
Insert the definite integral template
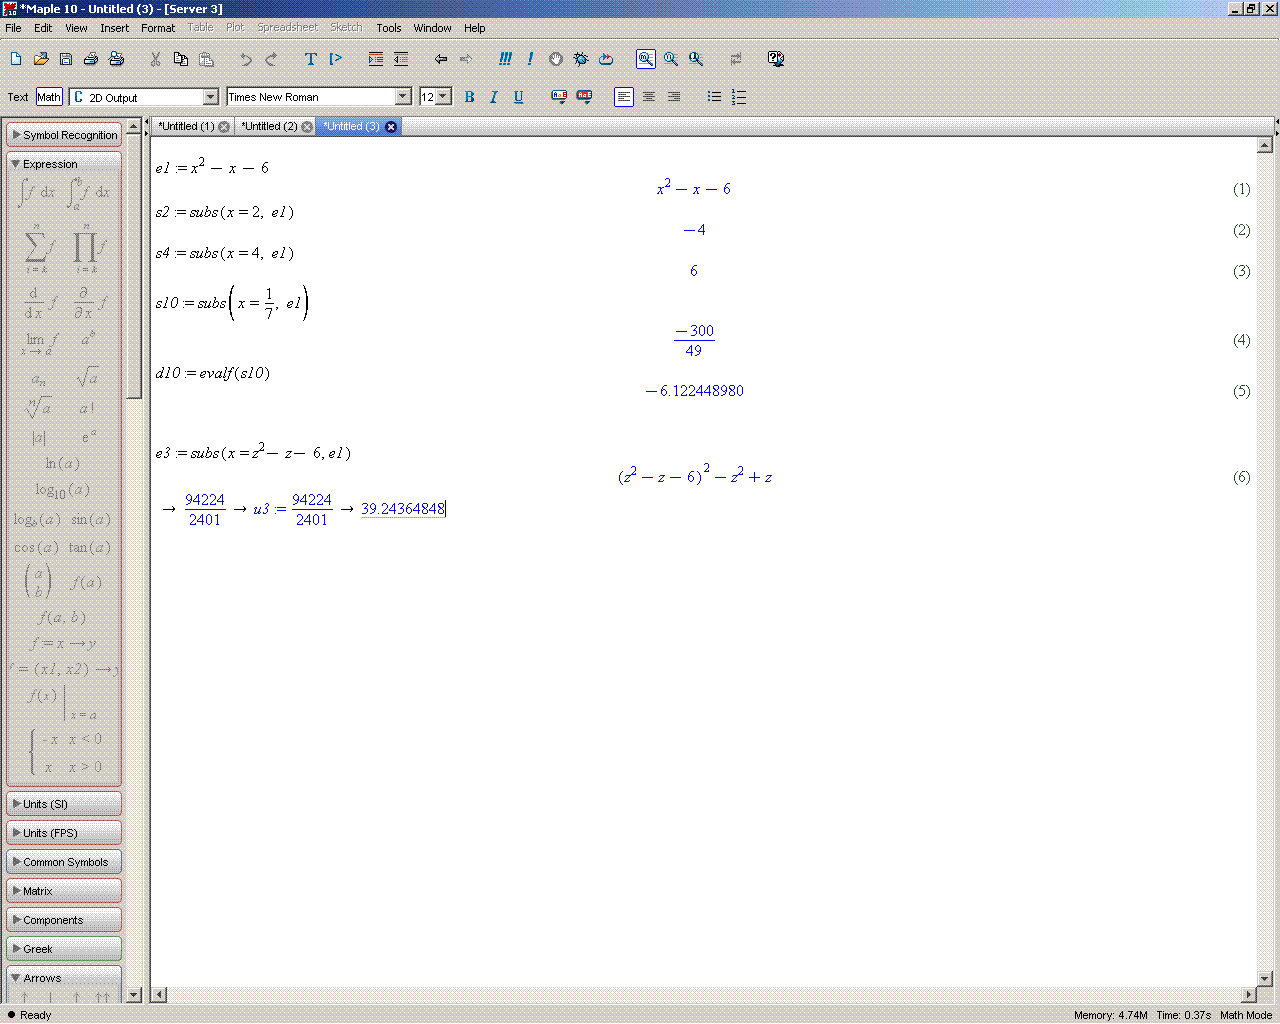[88, 192]
